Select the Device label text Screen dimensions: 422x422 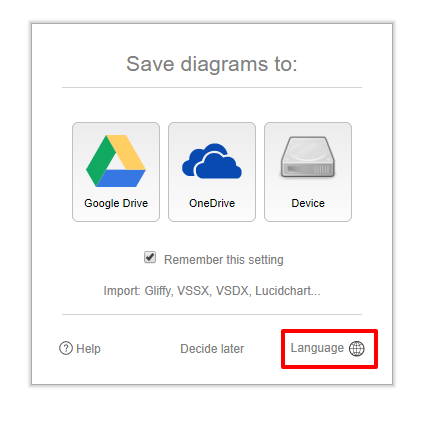(308, 203)
